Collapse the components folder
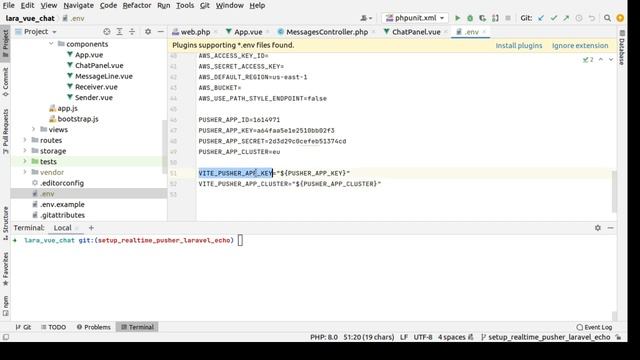Screen dimensions: 640x360 coord(51,44)
